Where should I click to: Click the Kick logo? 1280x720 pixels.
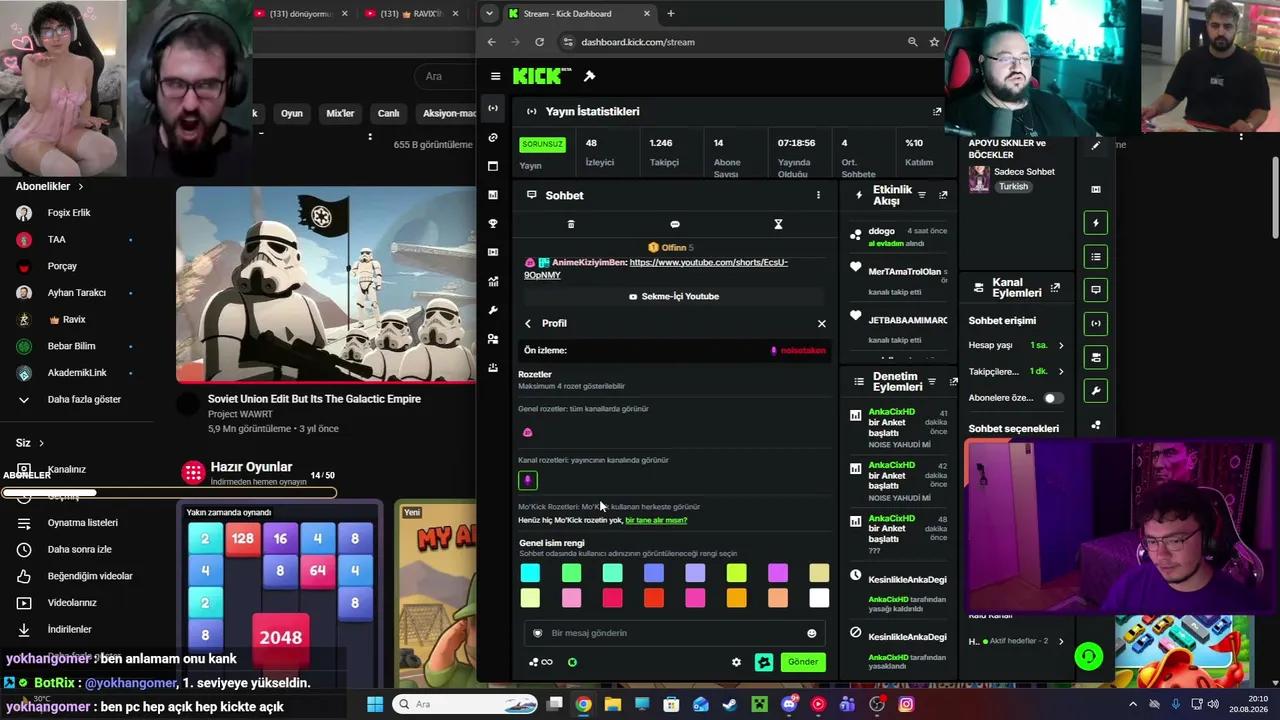[x=541, y=76]
